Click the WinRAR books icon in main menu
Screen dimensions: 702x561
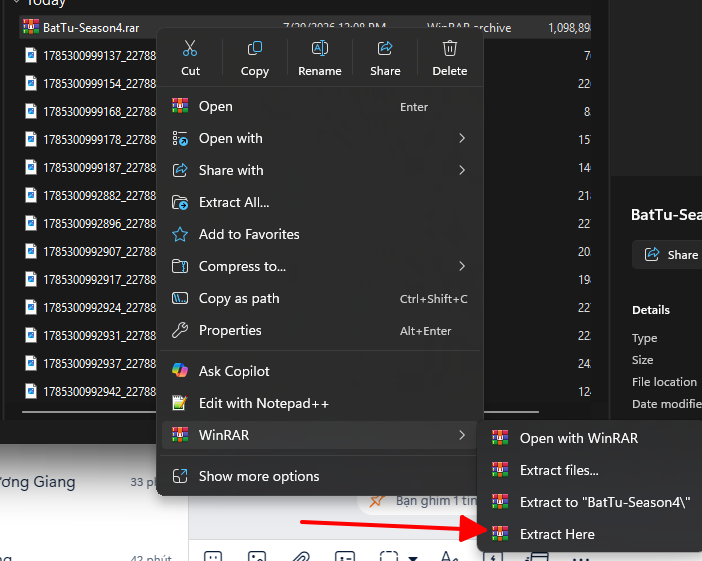coord(180,434)
